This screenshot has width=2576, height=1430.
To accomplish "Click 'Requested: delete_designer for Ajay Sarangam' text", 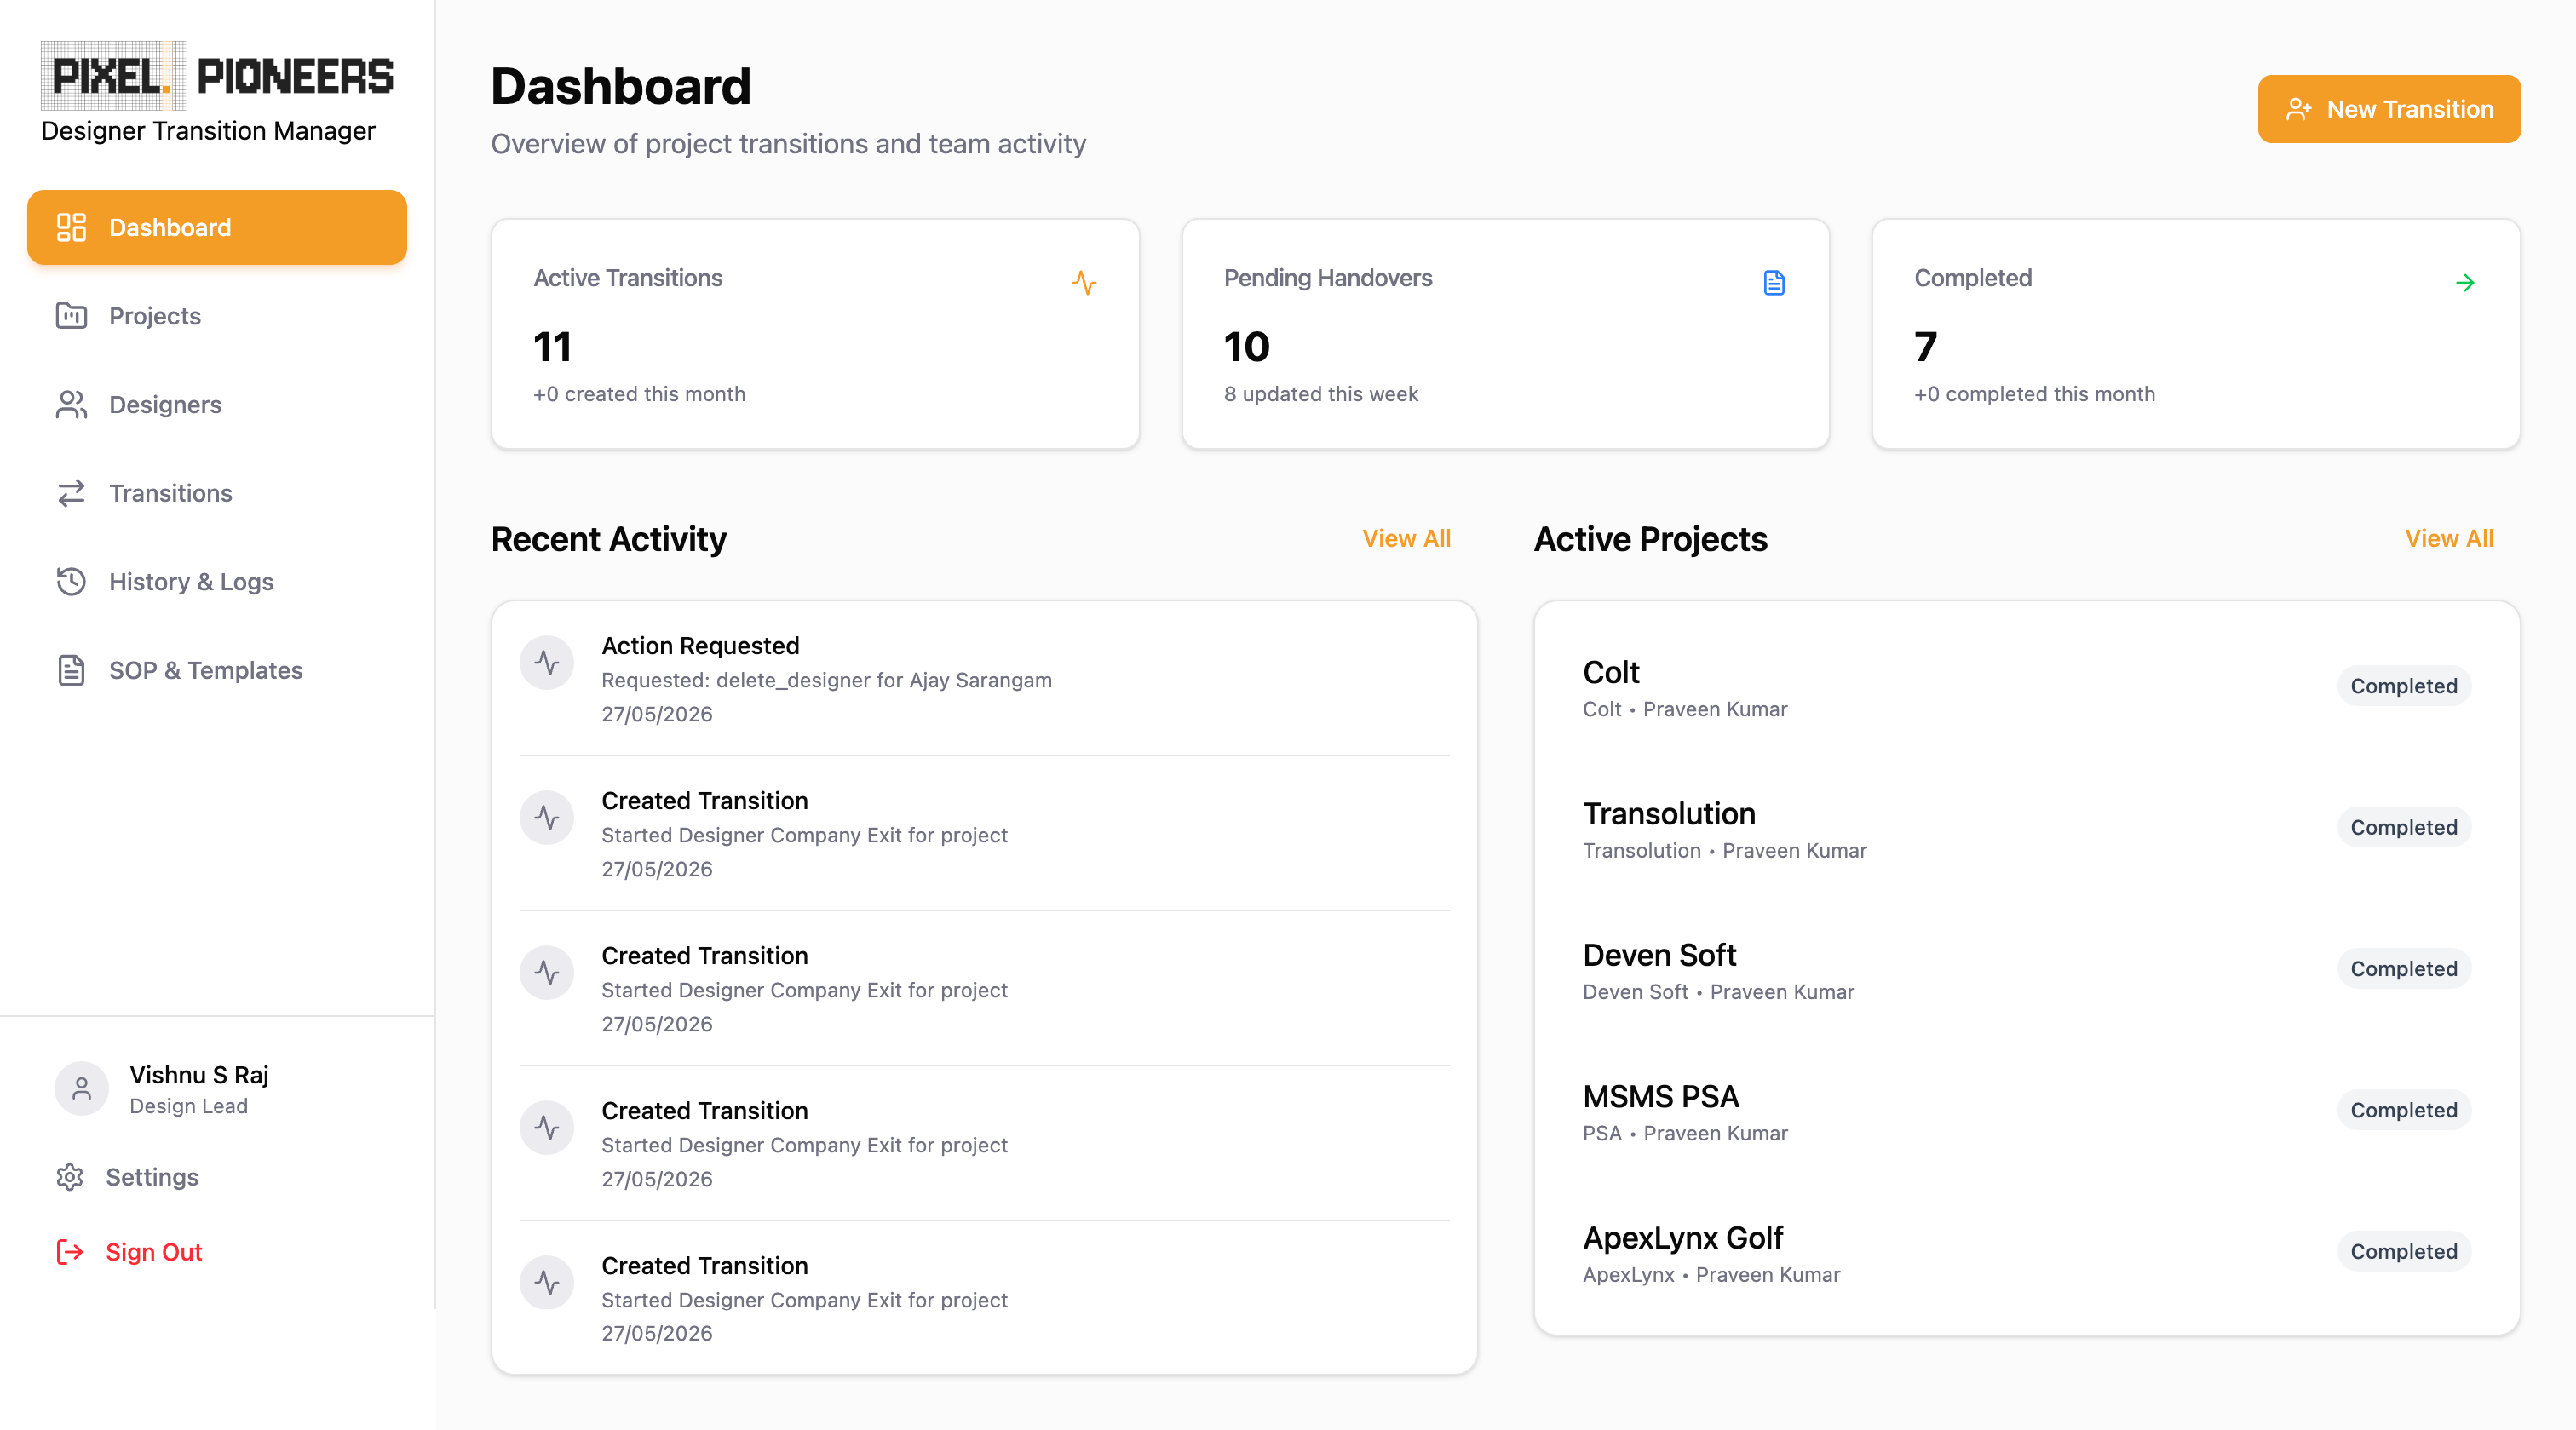I will tap(826, 680).
